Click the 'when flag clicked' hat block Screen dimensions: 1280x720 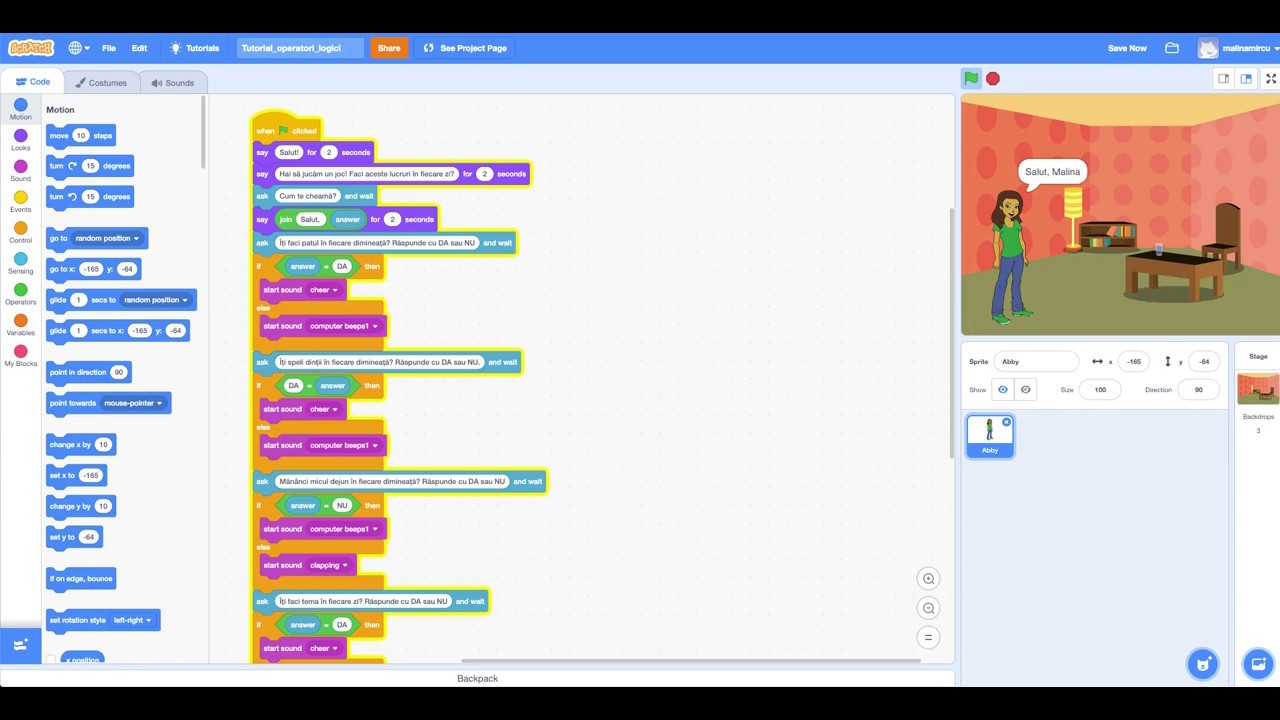287,128
